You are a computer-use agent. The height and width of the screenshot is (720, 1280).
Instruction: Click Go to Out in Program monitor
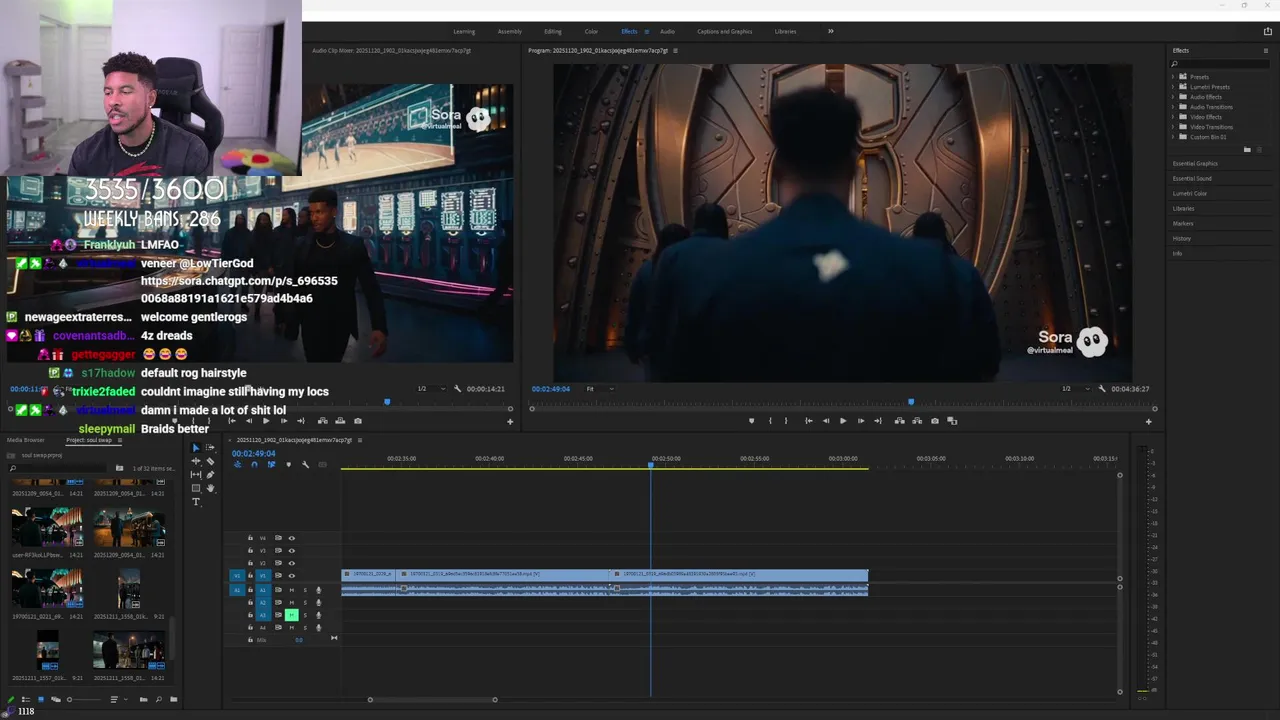(x=878, y=421)
